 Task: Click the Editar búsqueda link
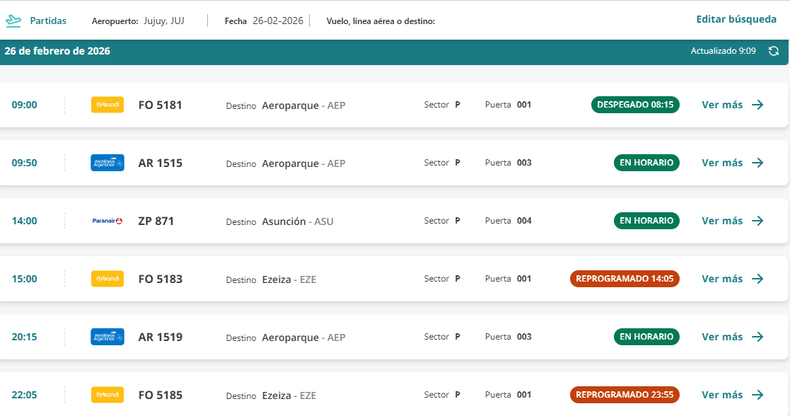pyautogui.click(x=736, y=19)
